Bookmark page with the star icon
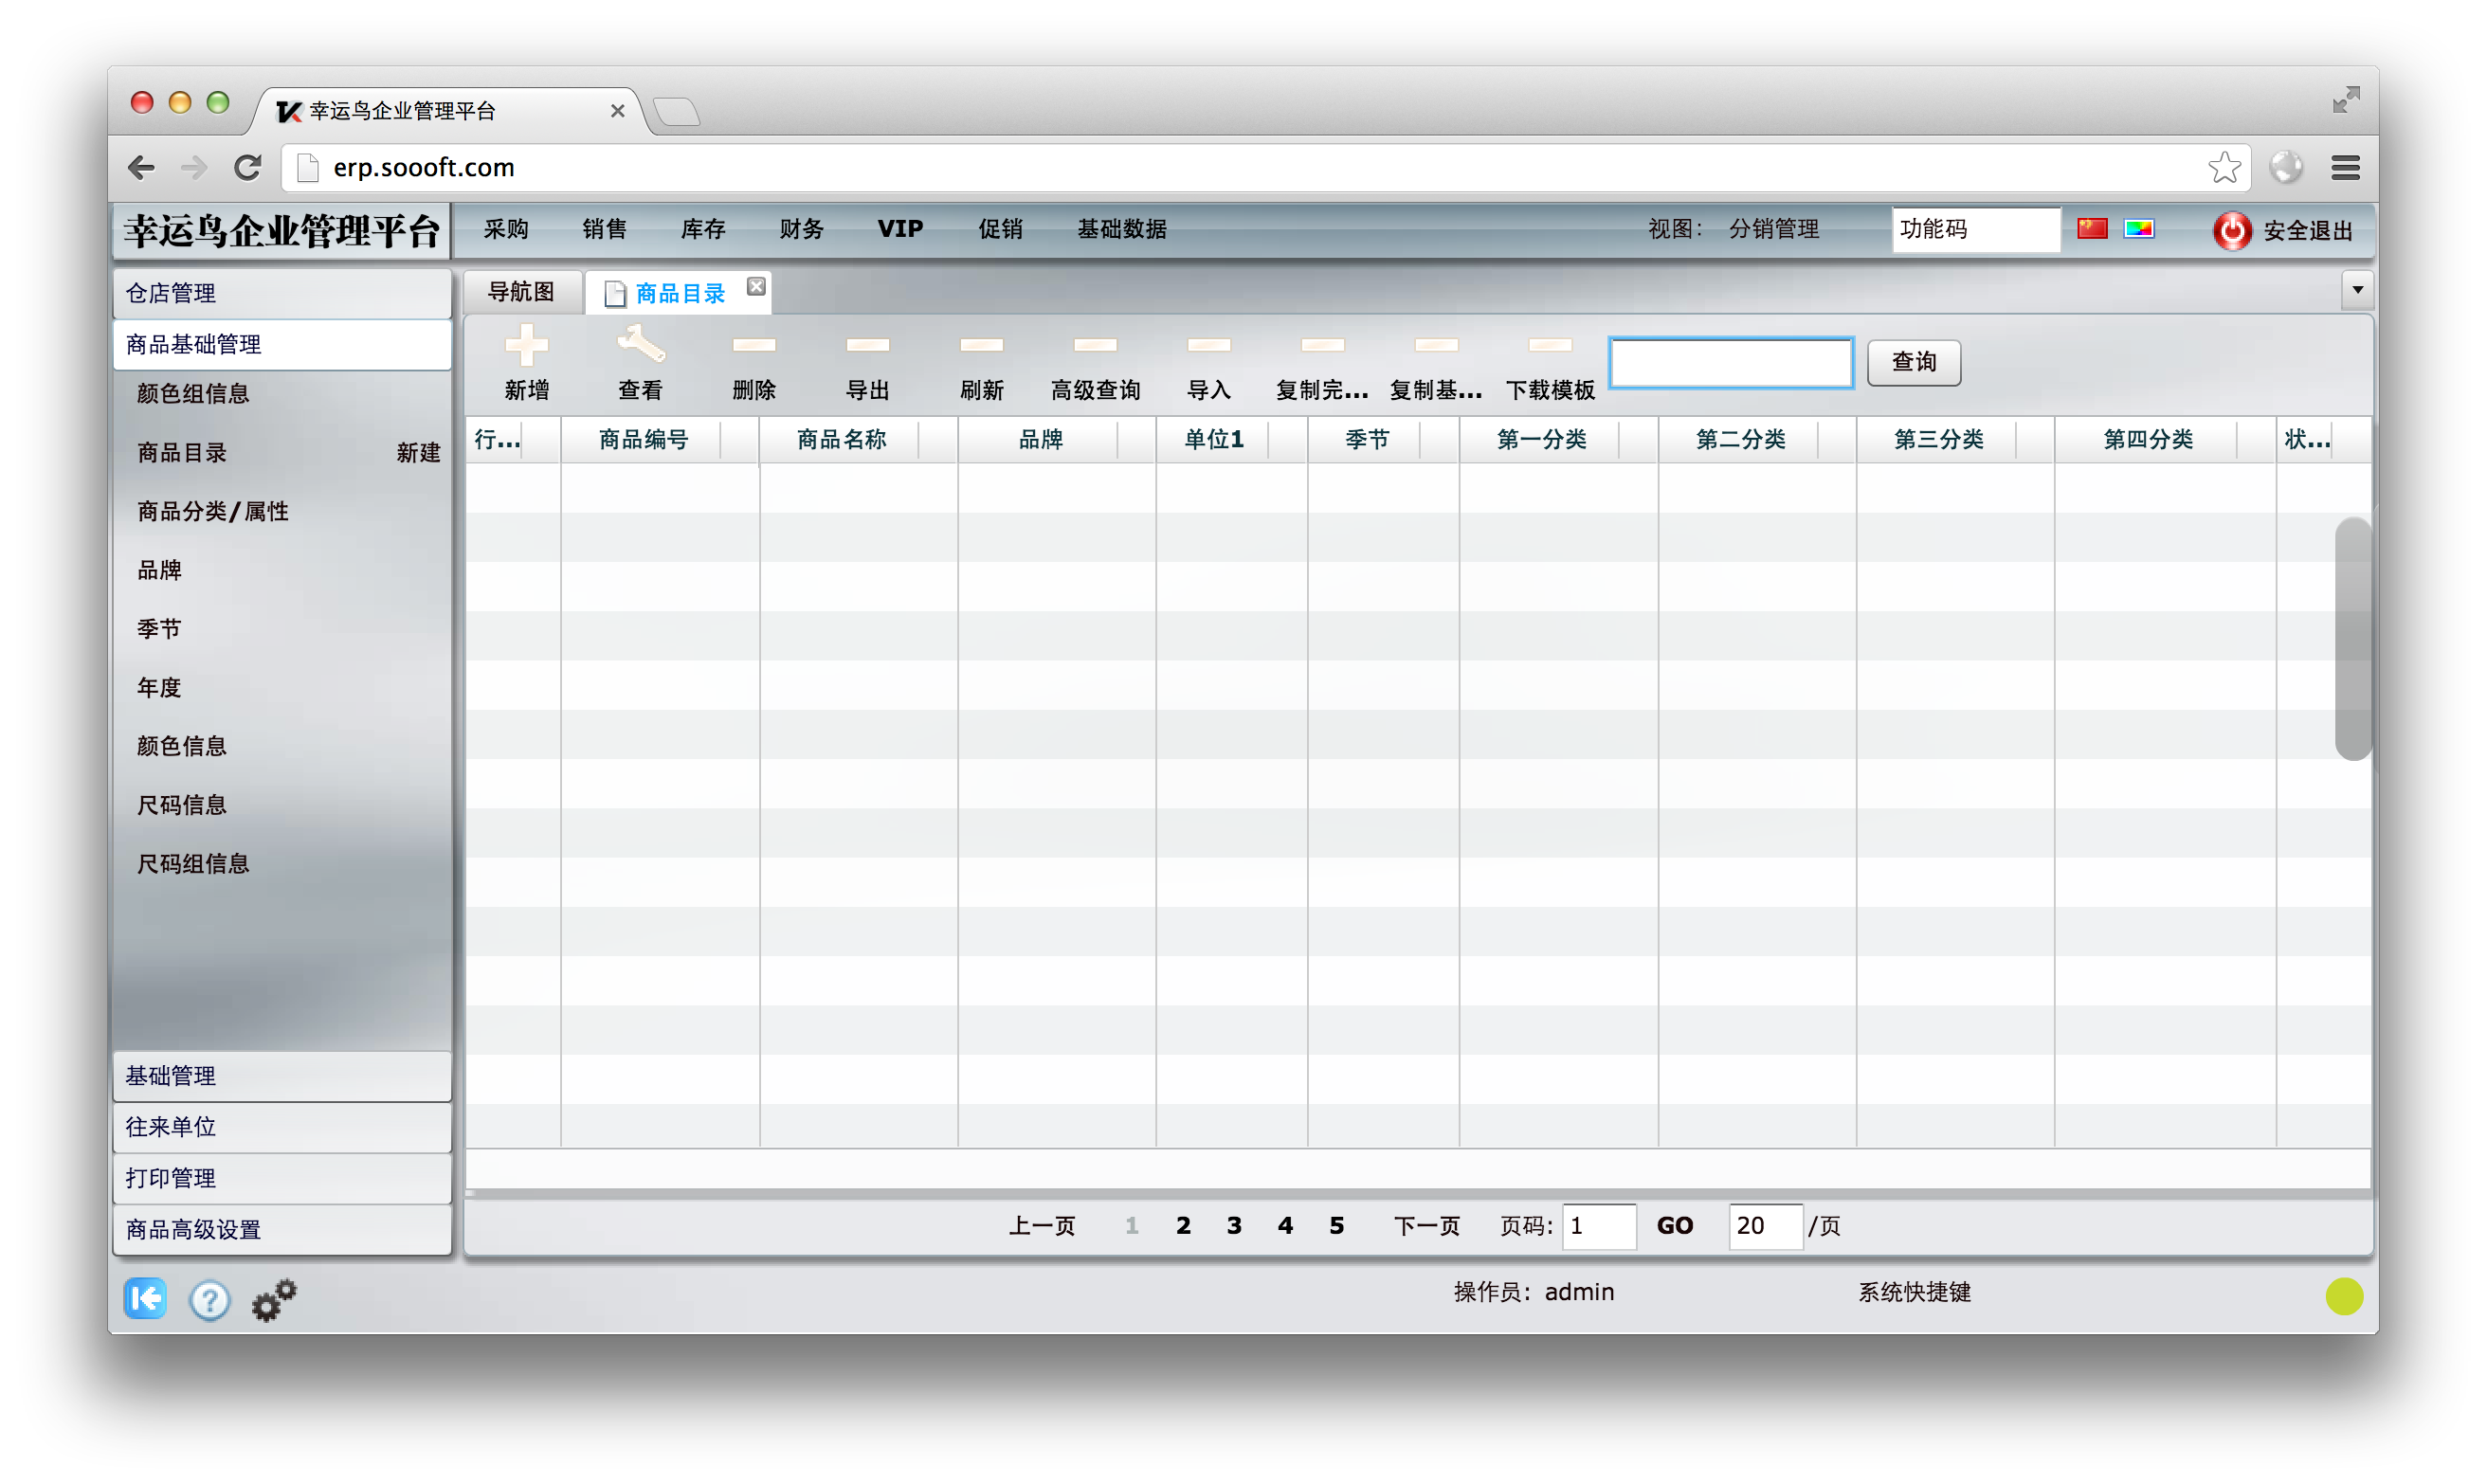The height and width of the screenshot is (1484, 2487). click(2224, 167)
